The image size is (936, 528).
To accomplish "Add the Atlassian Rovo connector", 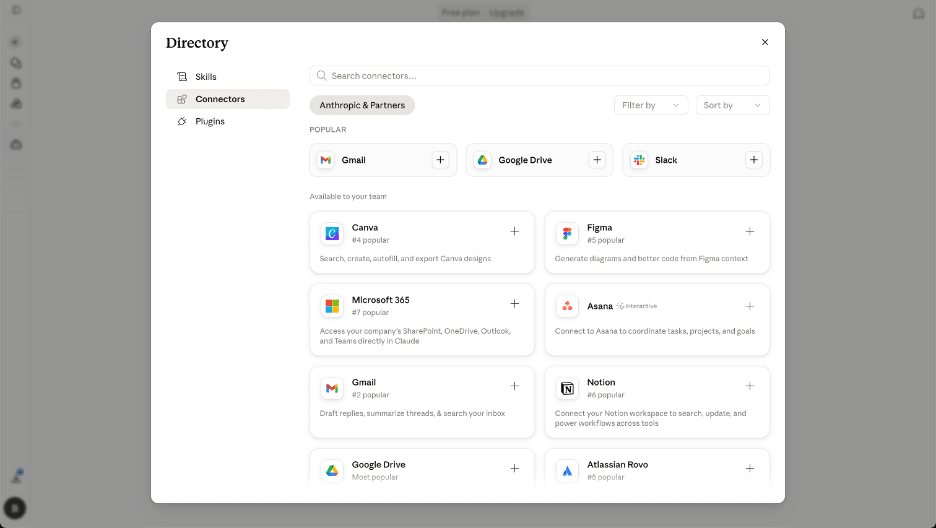I will coord(750,468).
